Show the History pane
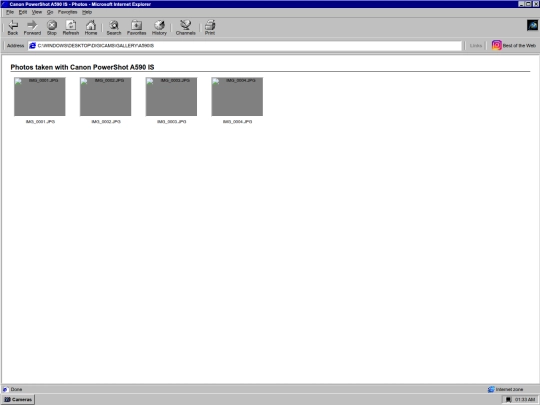This screenshot has width=540, height=405. [159, 28]
